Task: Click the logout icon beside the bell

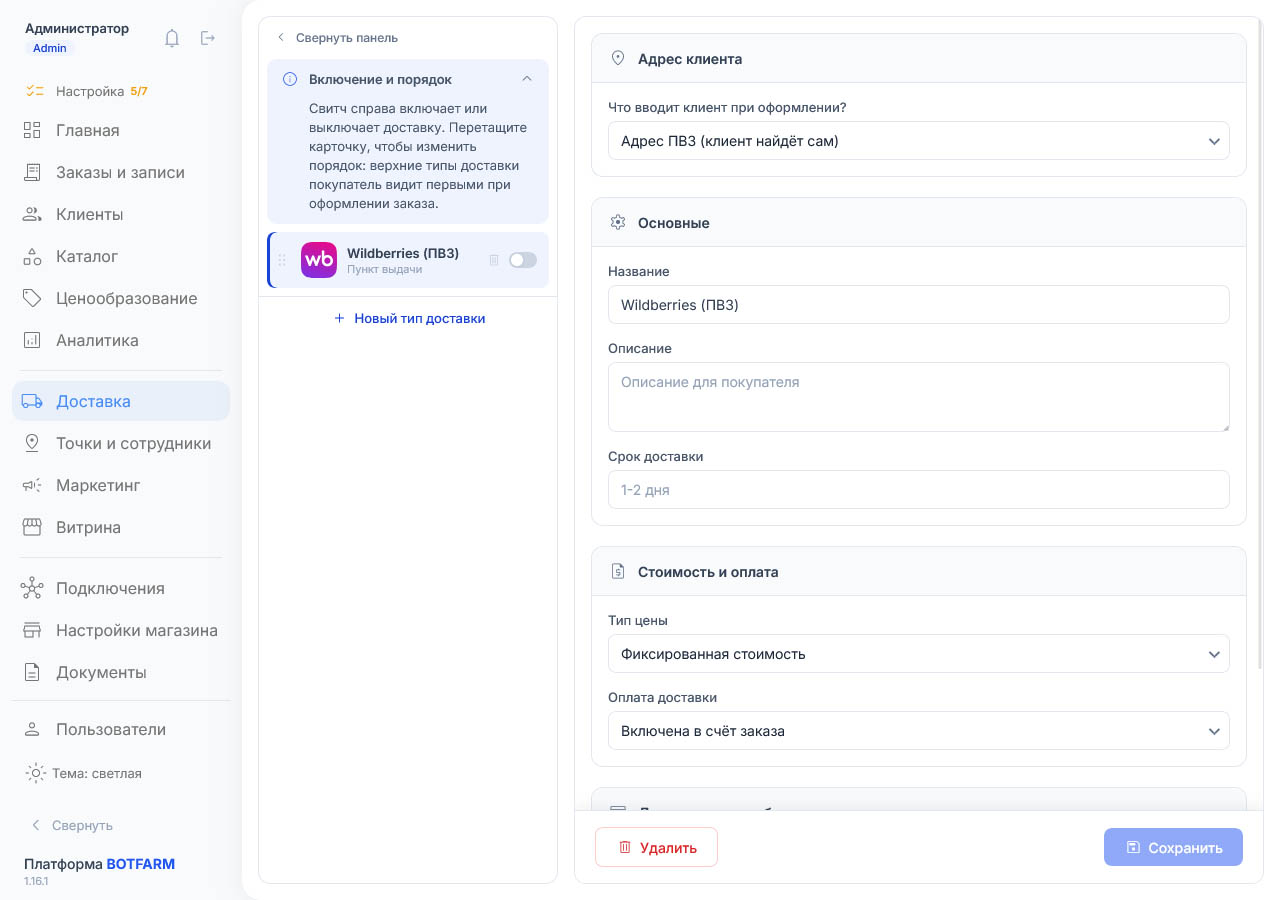Action: pyautogui.click(x=208, y=38)
